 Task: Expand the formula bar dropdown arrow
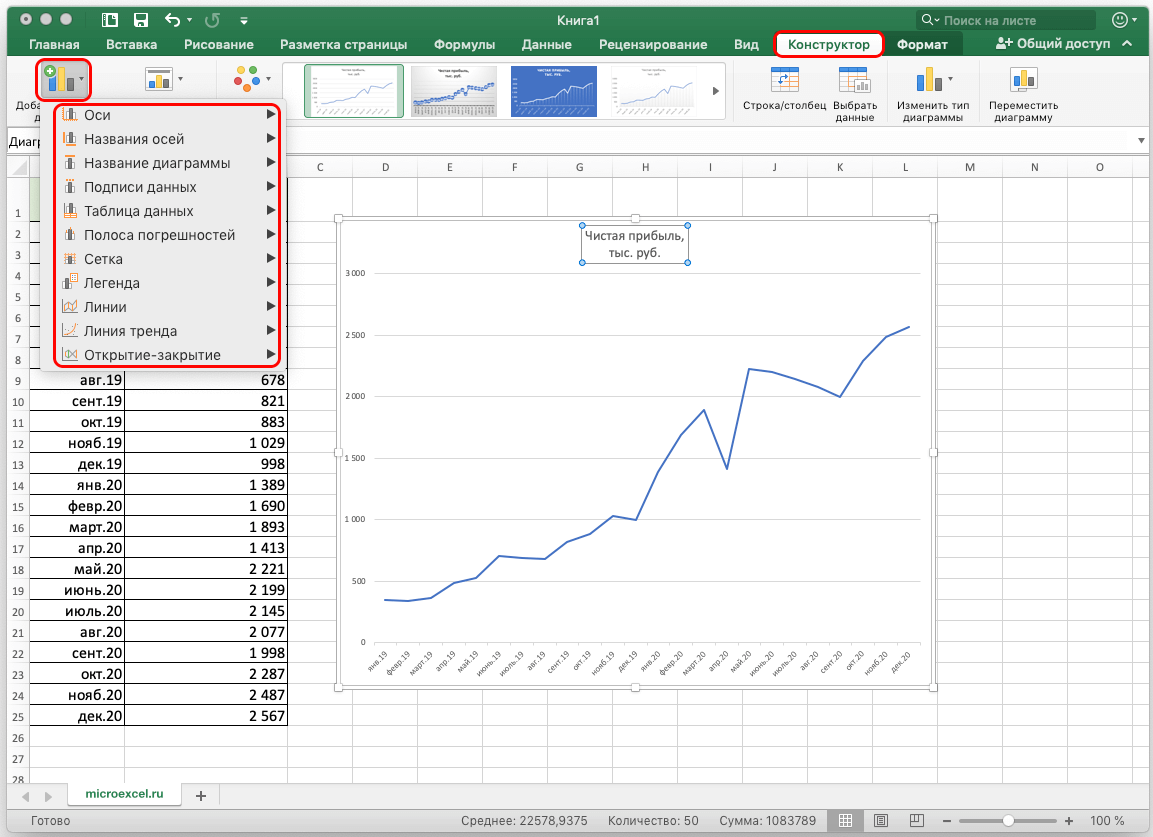point(1141,140)
